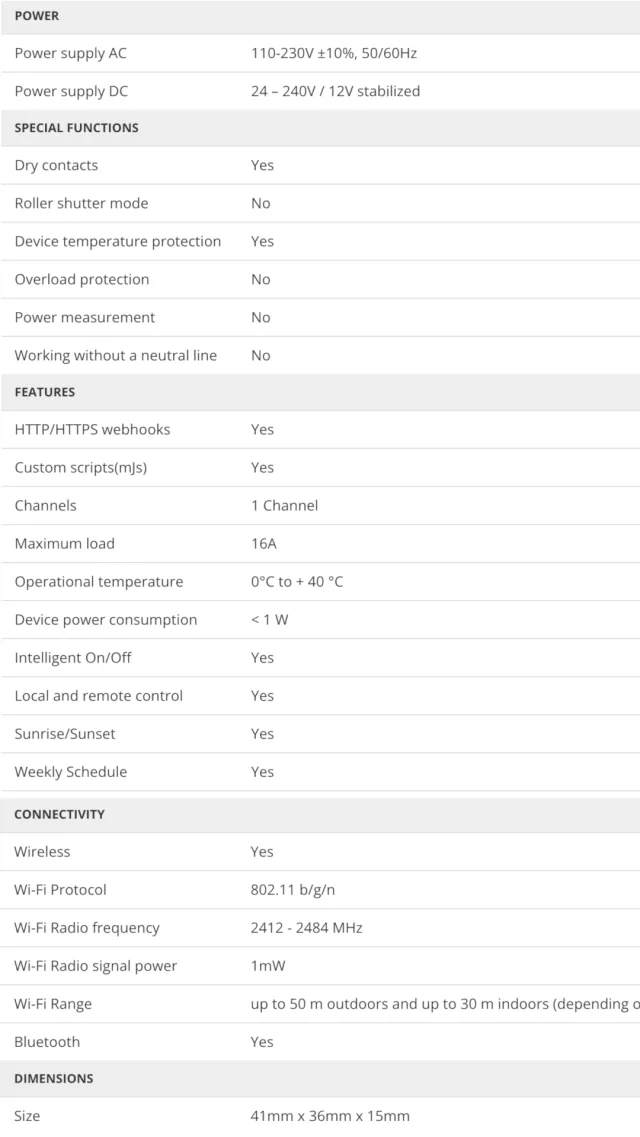The image size is (640, 1137).
Task: Click the Operational temperature value 0°C to + 40 °C
Action: click(x=296, y=581)
